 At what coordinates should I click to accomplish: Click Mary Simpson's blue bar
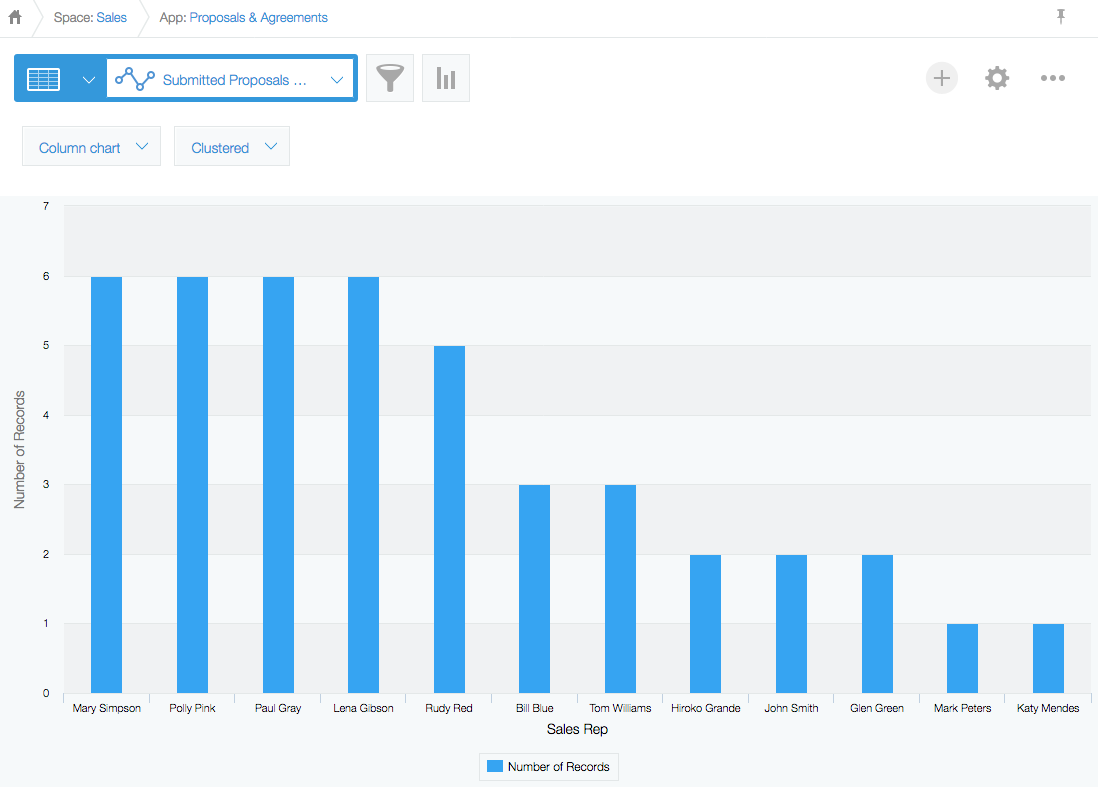106,485
